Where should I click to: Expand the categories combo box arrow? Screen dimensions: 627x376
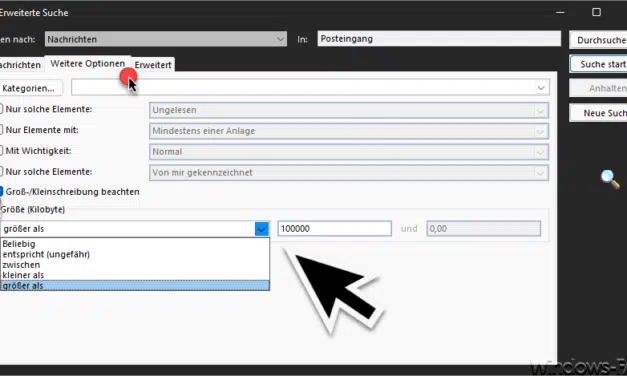click(x=541, y=88)
